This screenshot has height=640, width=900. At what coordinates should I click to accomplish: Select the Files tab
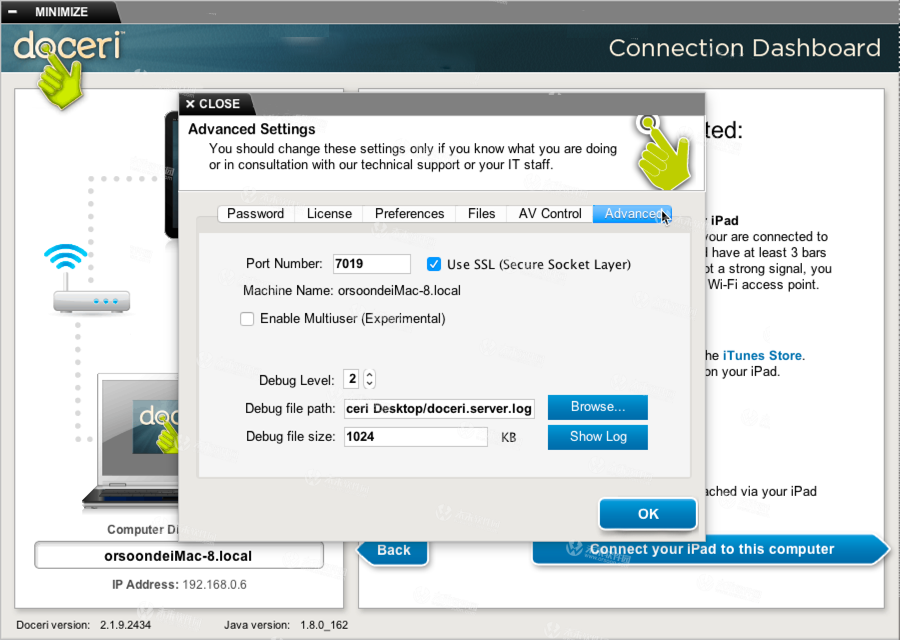click(x=481, y=214)
